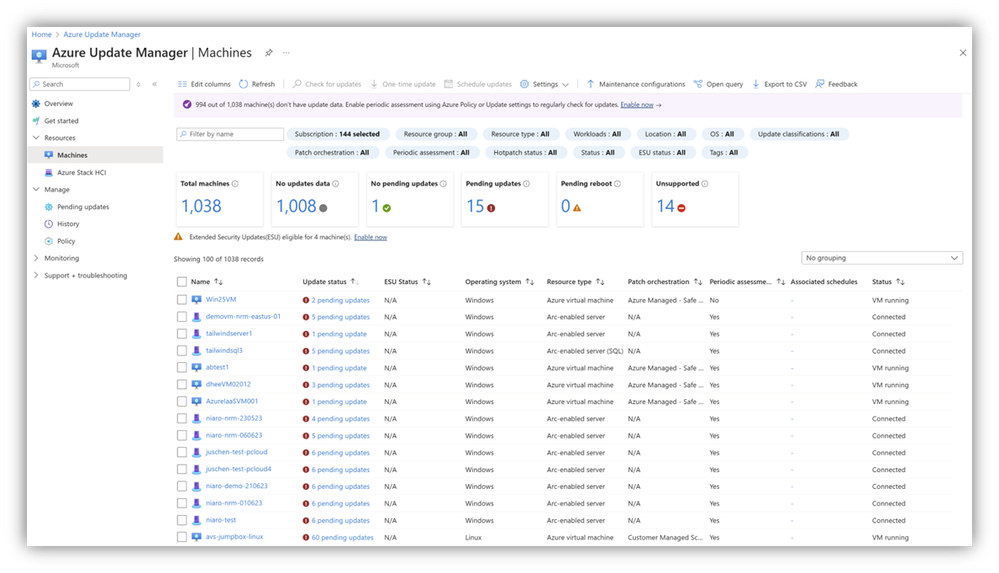Open the Win25VM machine link

(x=220, y=299)
